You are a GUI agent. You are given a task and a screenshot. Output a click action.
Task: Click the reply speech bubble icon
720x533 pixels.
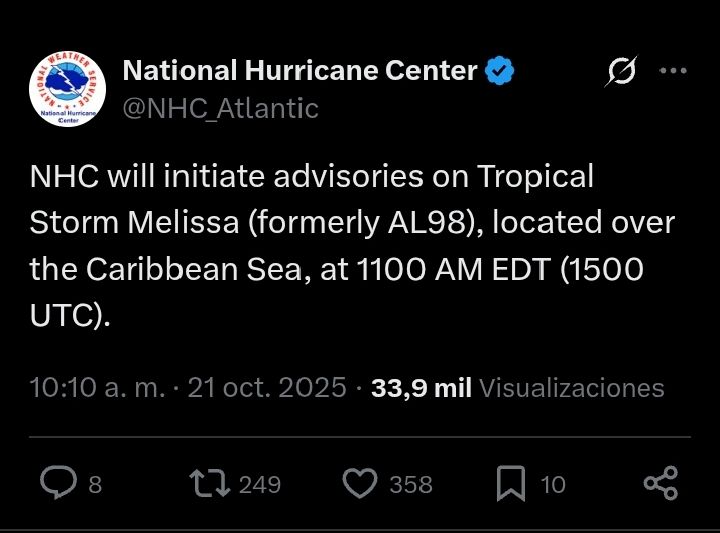[59, 484]
